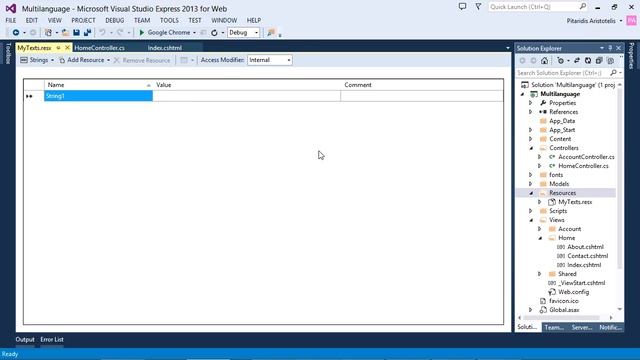Expand the Scripts folder node
The width and height of the screenshot is (640, 360).
[531, 211]
